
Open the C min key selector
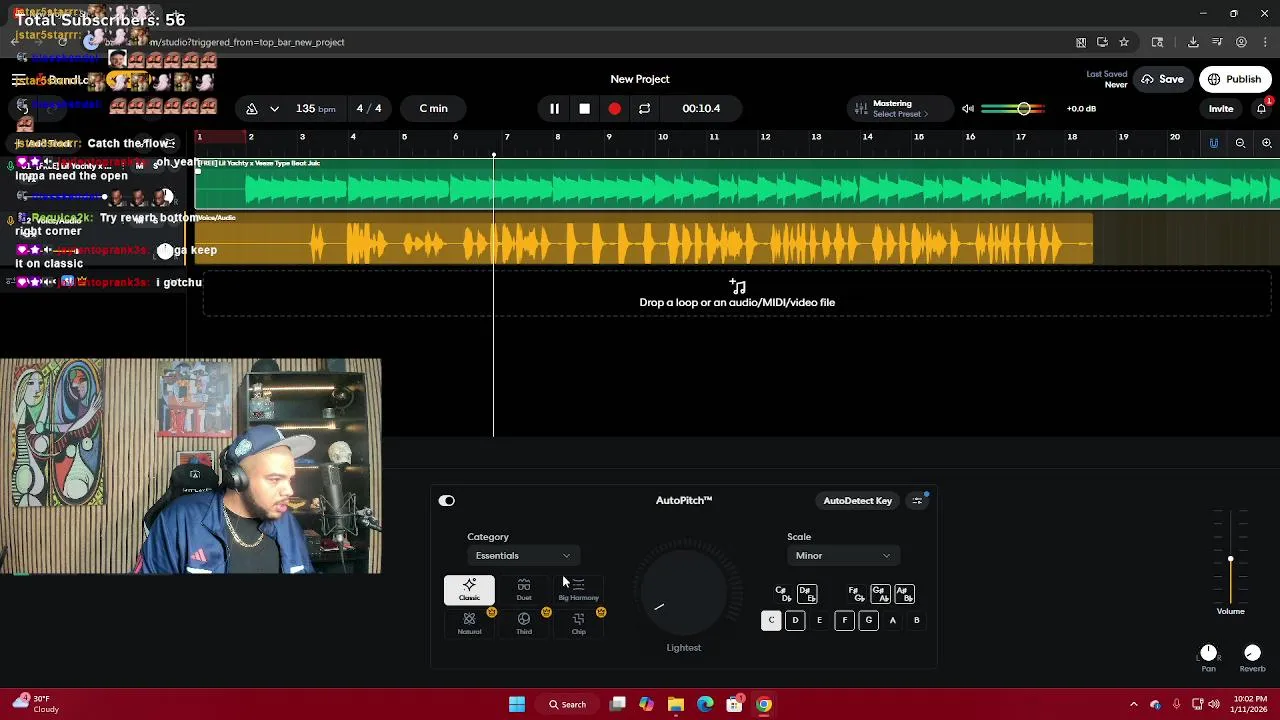click(434, 108)
